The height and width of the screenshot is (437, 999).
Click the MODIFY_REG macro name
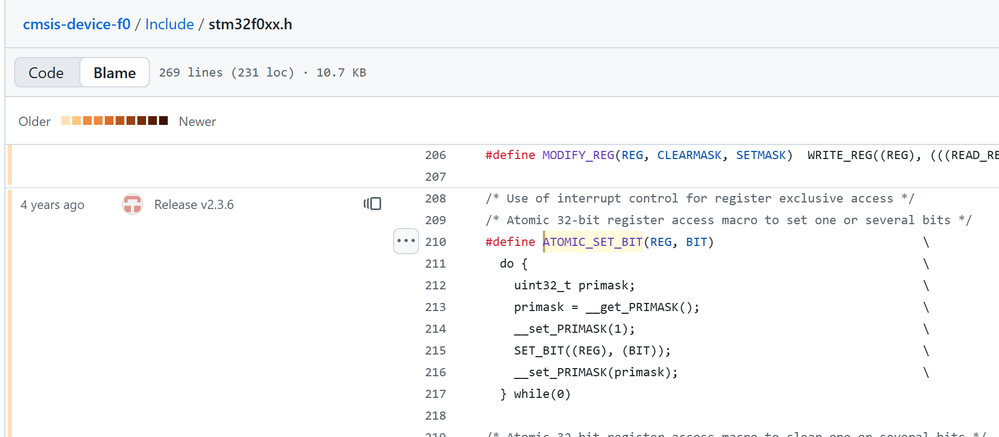click(x=578, y=156)
